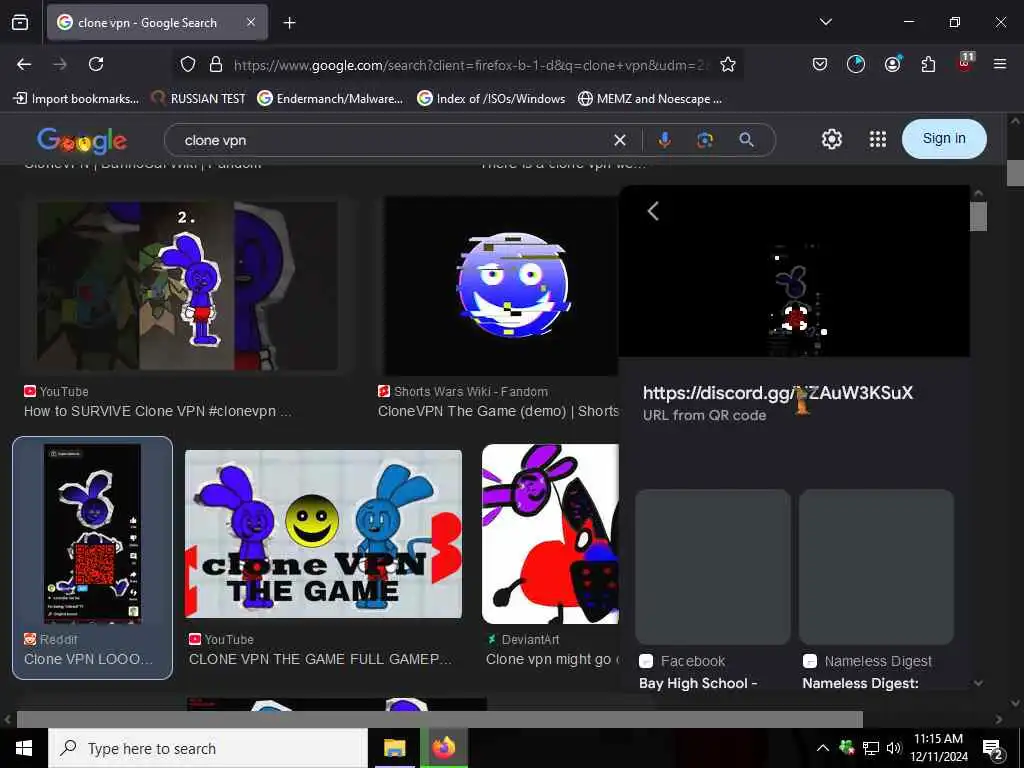The height and width of the screenshot is (768, 1024).
Task: Open the red extension with badge 11
Action: tap(965, 62)
